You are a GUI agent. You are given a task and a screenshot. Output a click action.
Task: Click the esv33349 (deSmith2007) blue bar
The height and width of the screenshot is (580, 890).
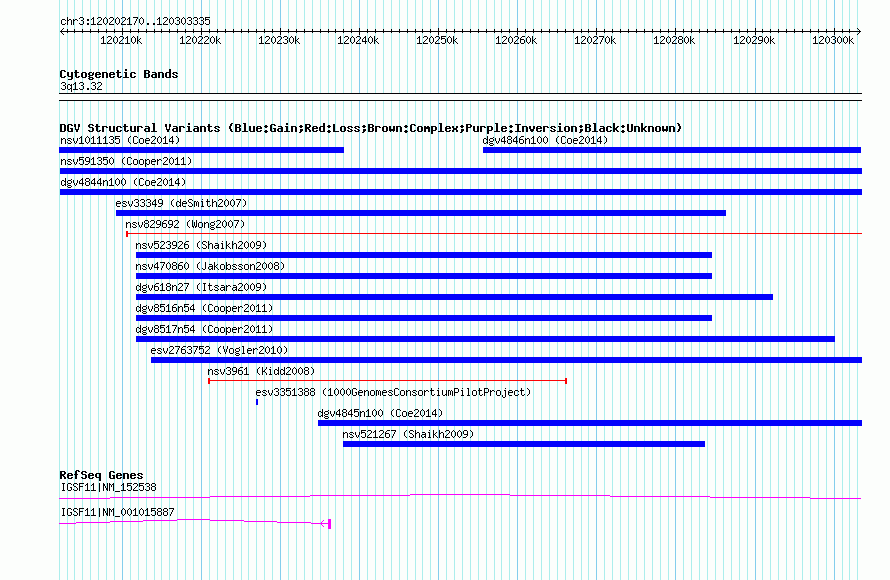coord(421,213)
